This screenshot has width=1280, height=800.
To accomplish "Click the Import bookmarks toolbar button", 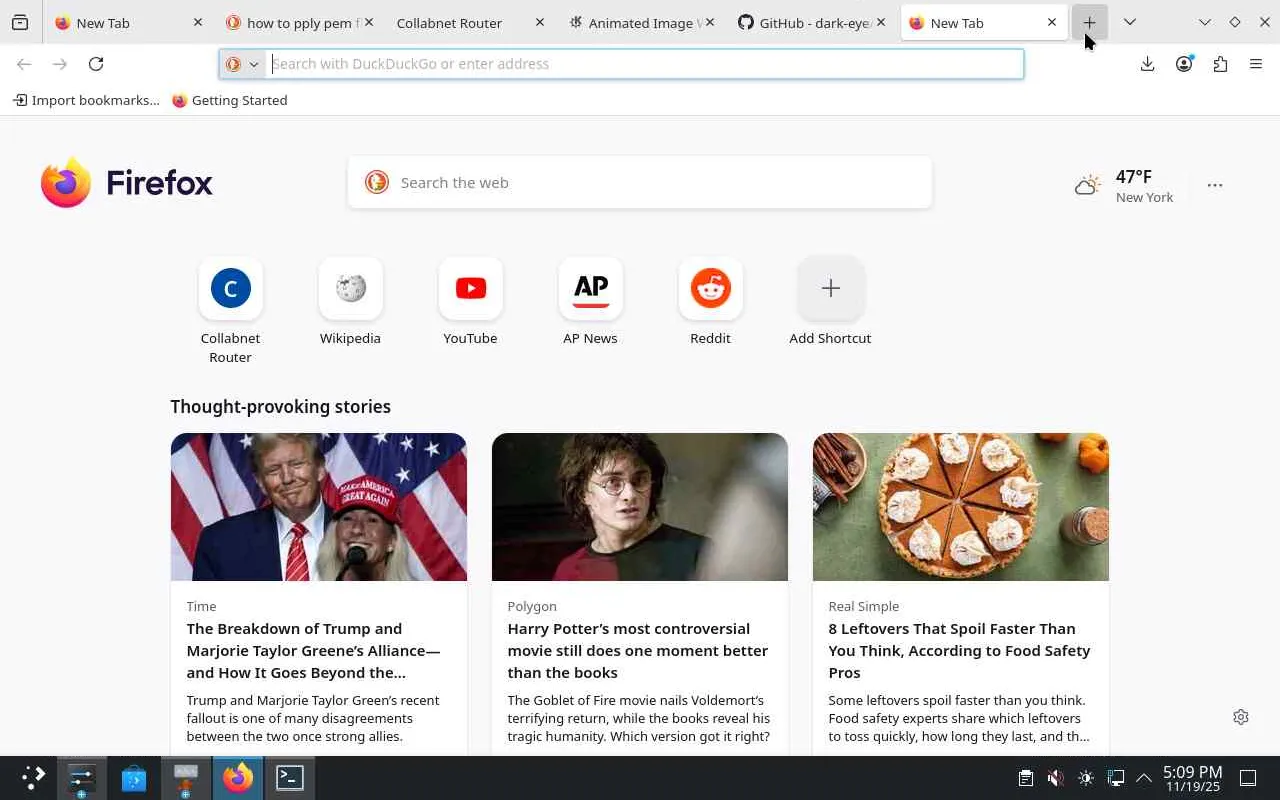I will [x=86, y=100].
